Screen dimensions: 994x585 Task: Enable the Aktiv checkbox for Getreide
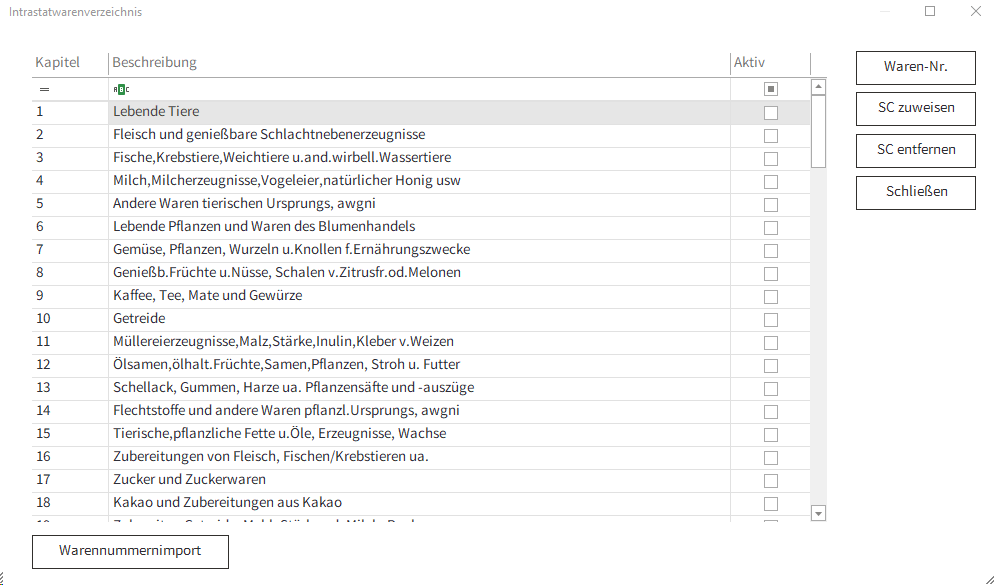pos(770,318)
